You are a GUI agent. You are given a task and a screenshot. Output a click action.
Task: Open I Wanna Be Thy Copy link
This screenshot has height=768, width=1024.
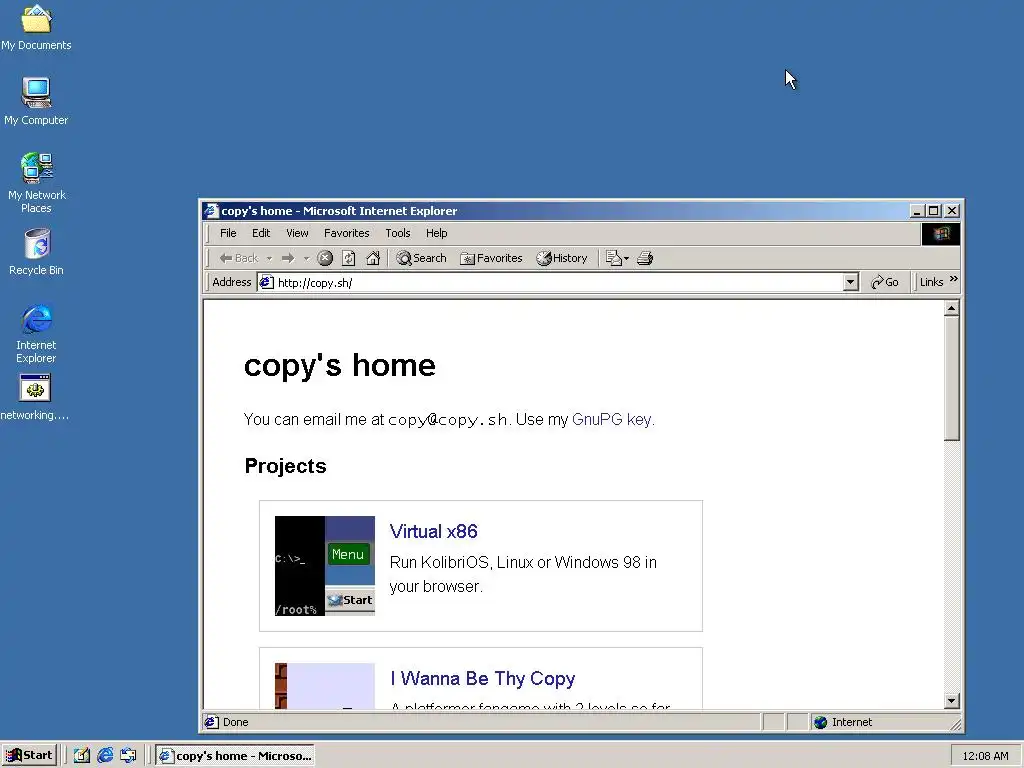[483, 679]
